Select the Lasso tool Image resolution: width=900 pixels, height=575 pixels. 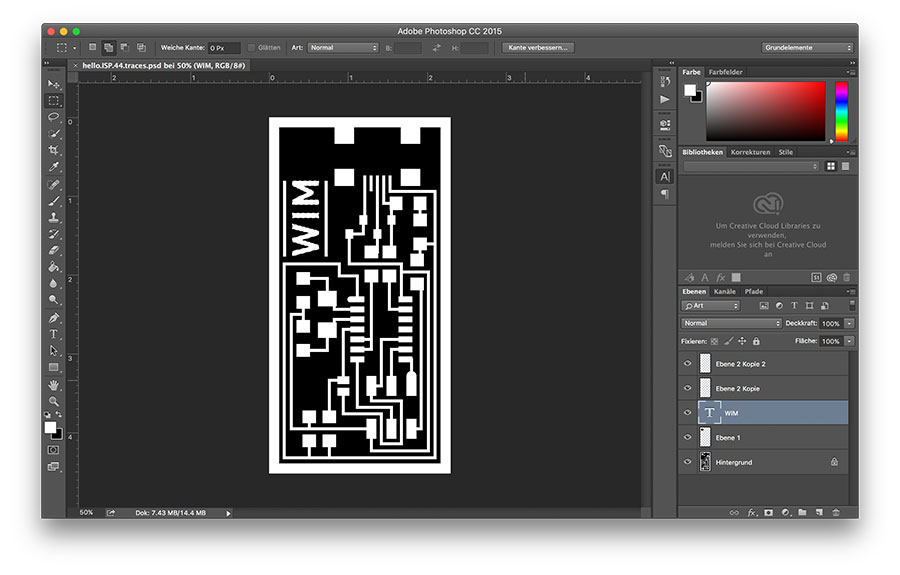click(x=53, y=117)
